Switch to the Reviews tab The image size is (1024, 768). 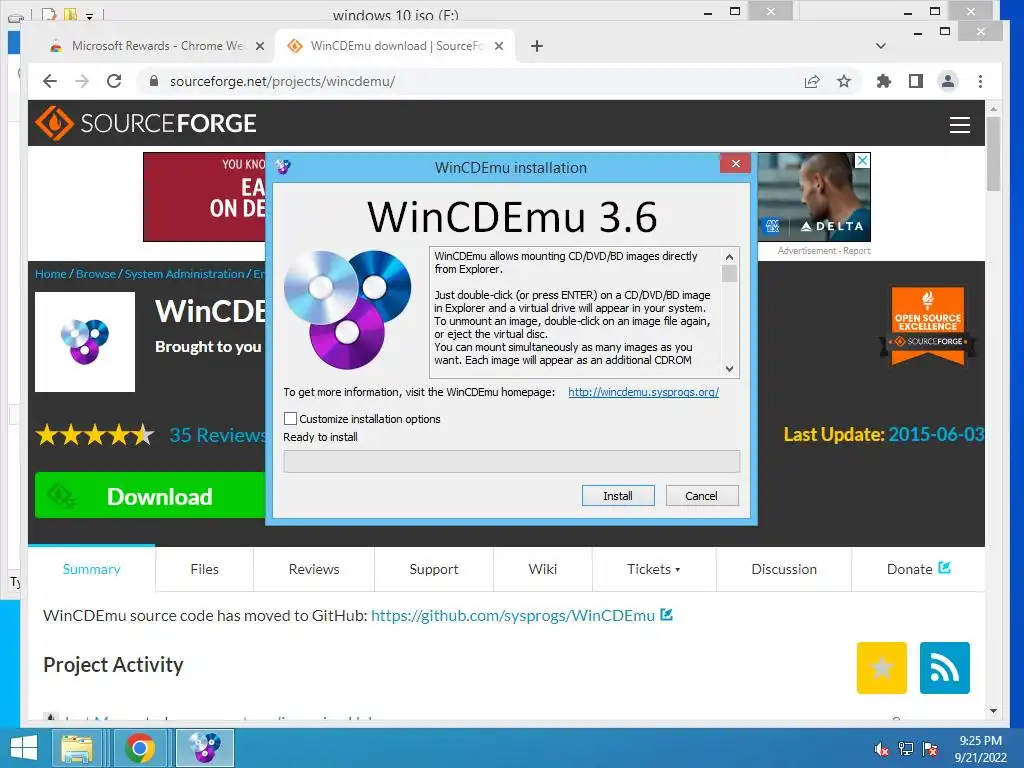[314, 569]
